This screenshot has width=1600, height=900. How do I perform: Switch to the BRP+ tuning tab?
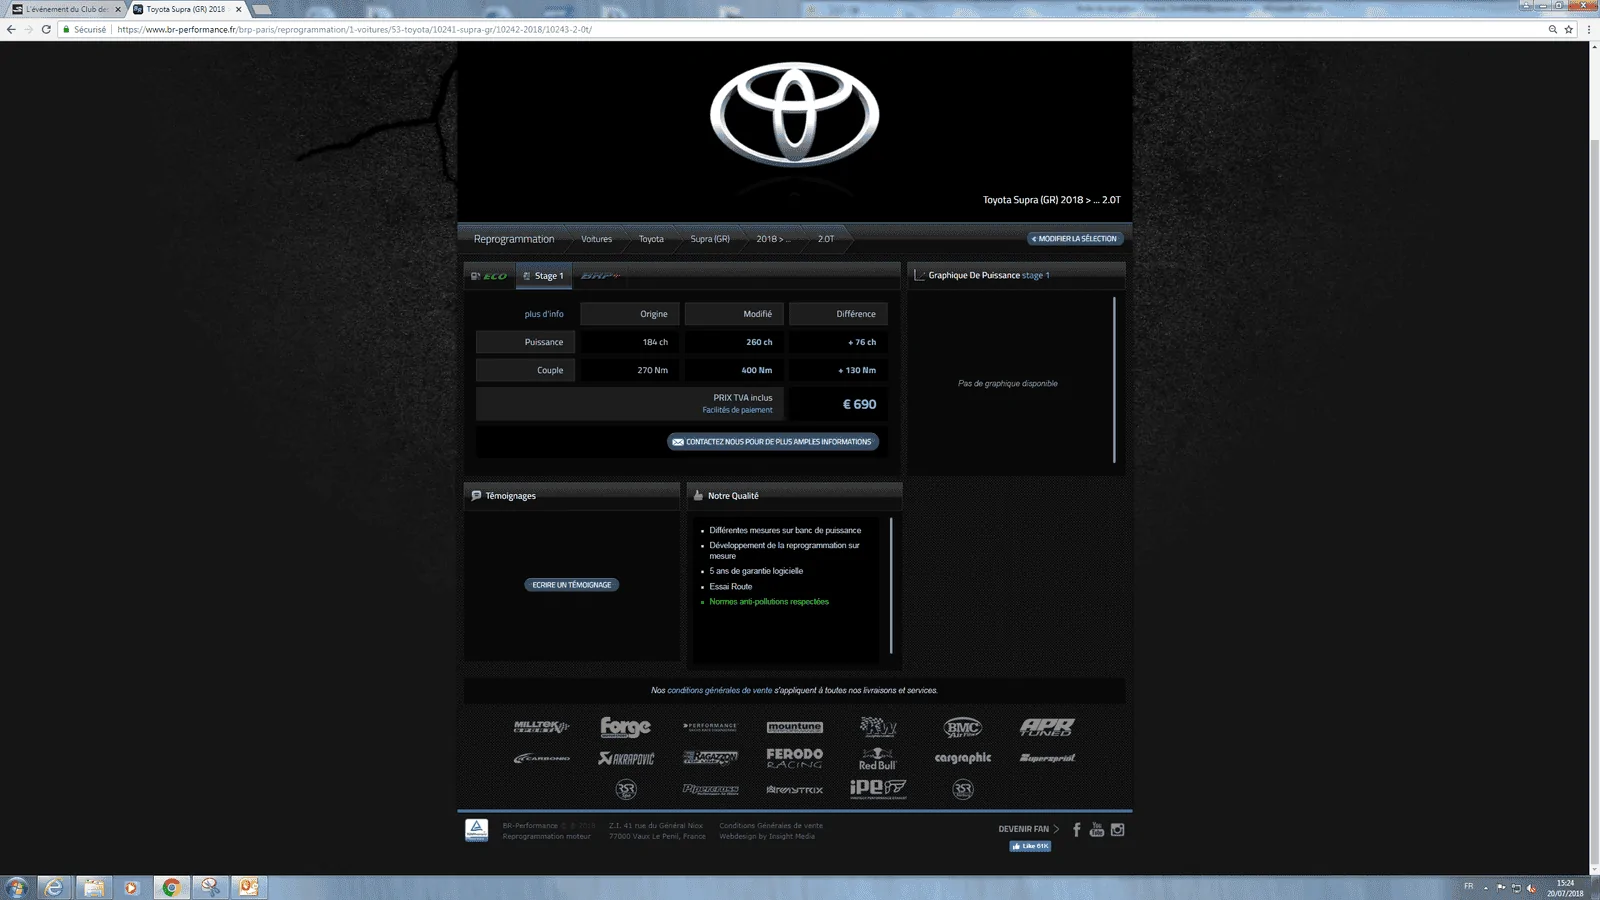600,276
